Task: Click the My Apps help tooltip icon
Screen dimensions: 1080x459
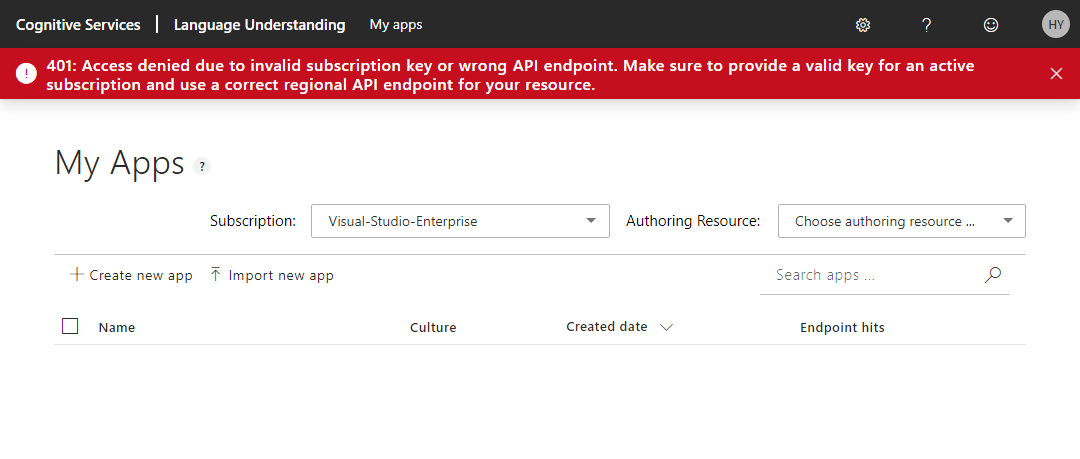Action: click(x=202, y=167)
